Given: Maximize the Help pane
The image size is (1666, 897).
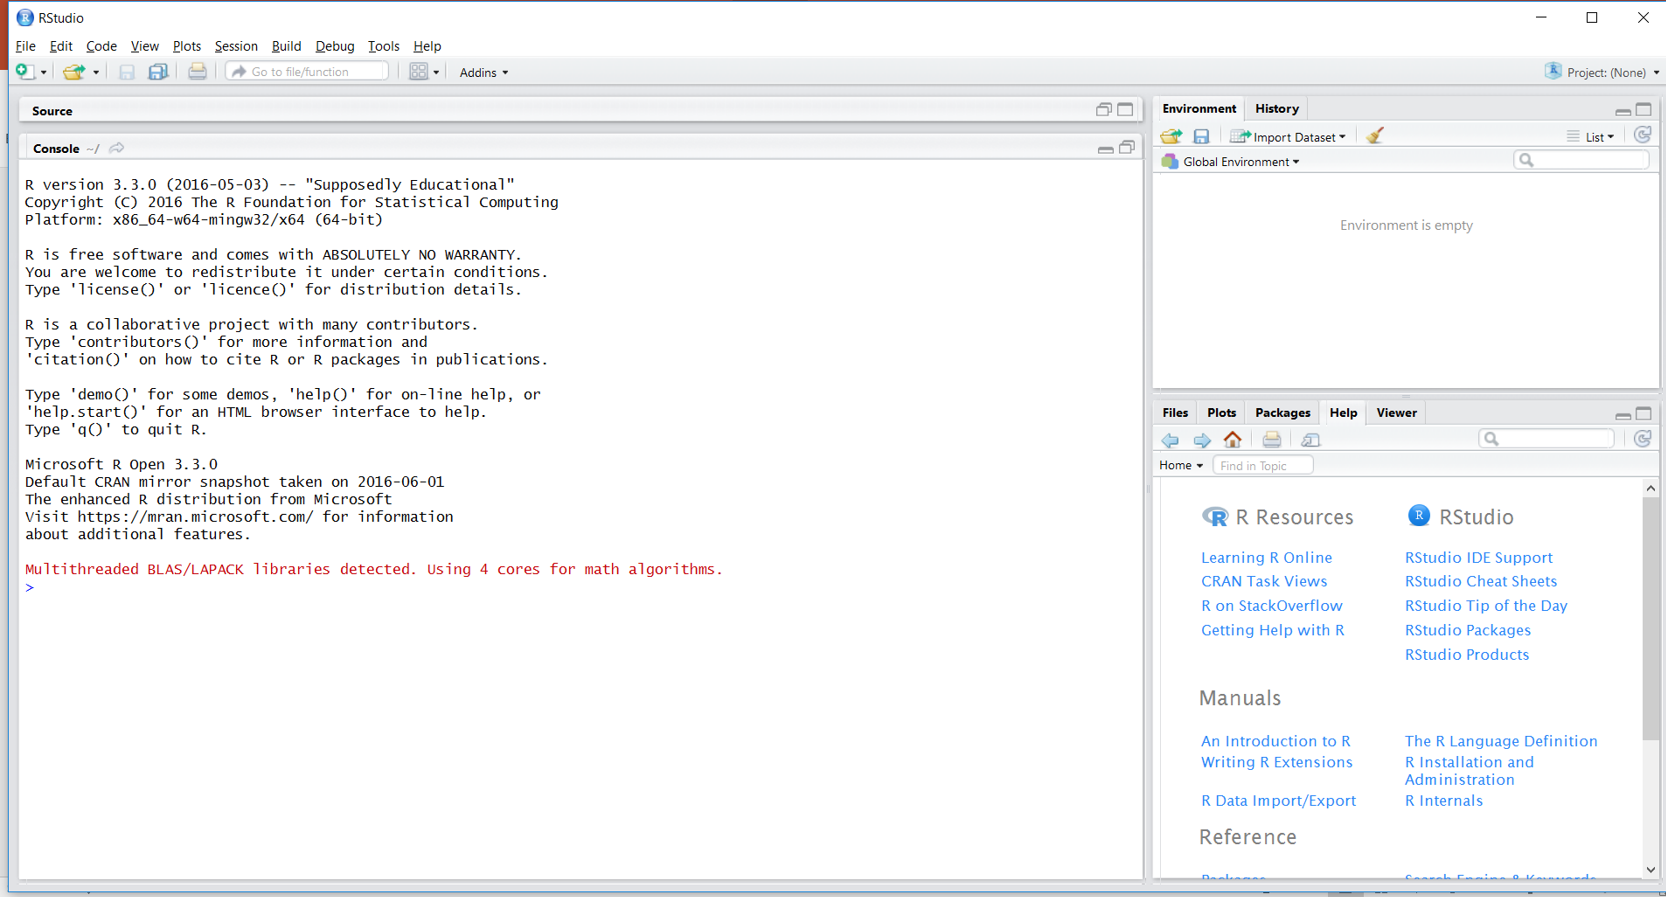Looking at the screenshot, I should tap(1644, 413).
